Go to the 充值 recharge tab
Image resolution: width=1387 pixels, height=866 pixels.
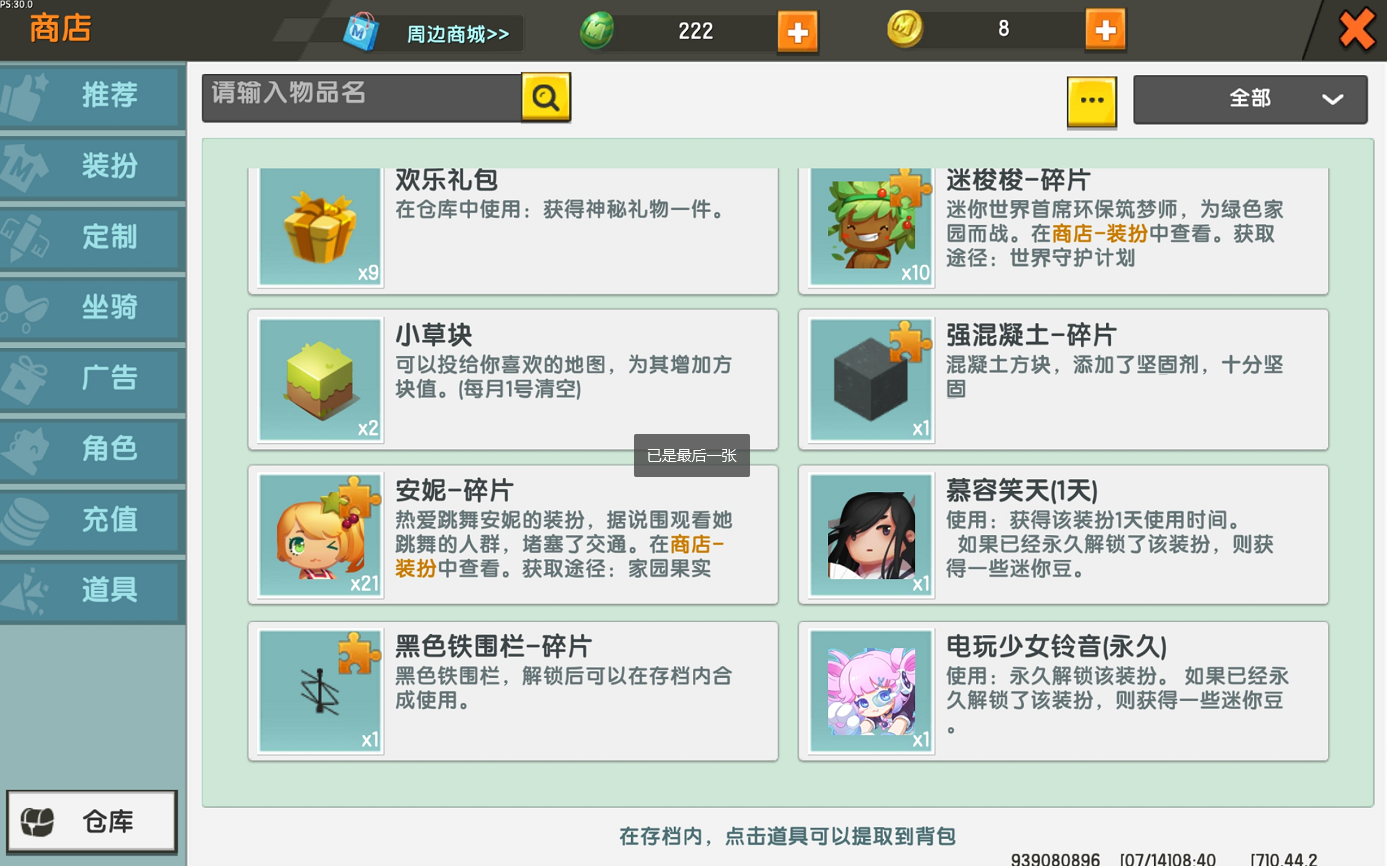92,520
